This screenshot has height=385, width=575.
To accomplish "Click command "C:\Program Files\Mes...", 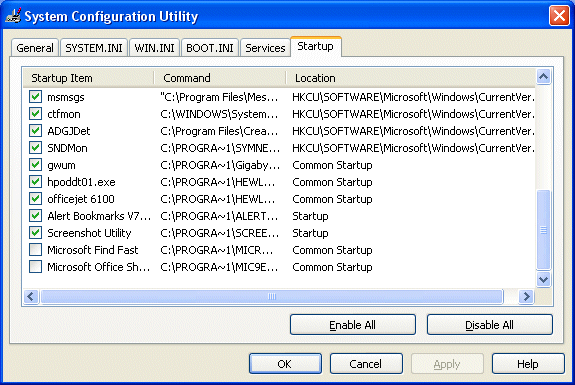I will coord(219,97).
